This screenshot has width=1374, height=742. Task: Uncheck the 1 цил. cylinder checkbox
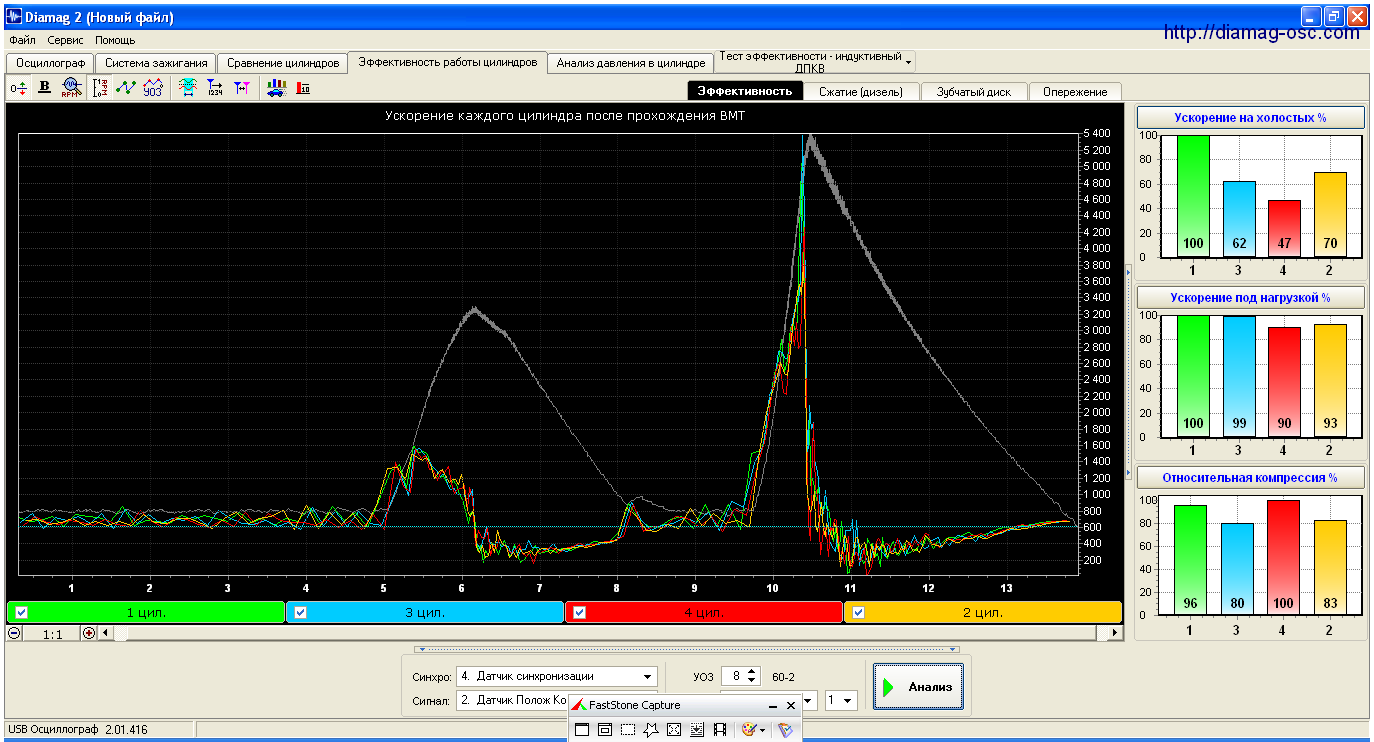[x=22, y=612]
